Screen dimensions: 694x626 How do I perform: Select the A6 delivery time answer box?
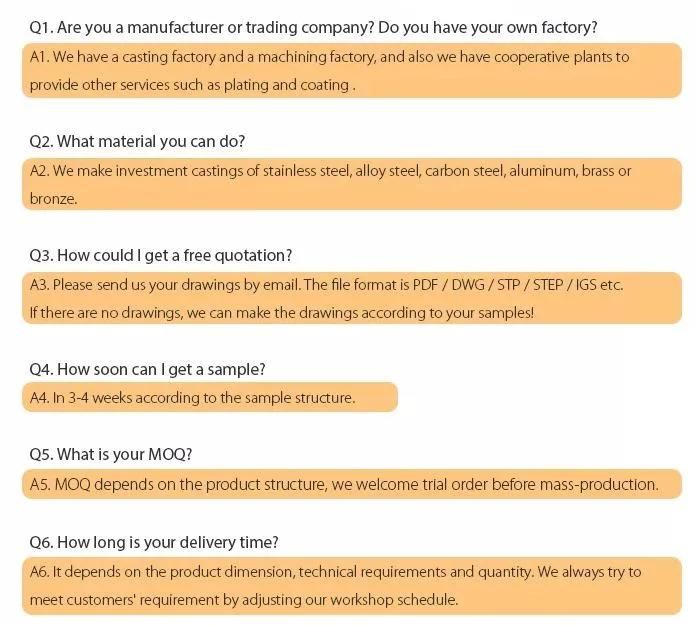[352, 586]
